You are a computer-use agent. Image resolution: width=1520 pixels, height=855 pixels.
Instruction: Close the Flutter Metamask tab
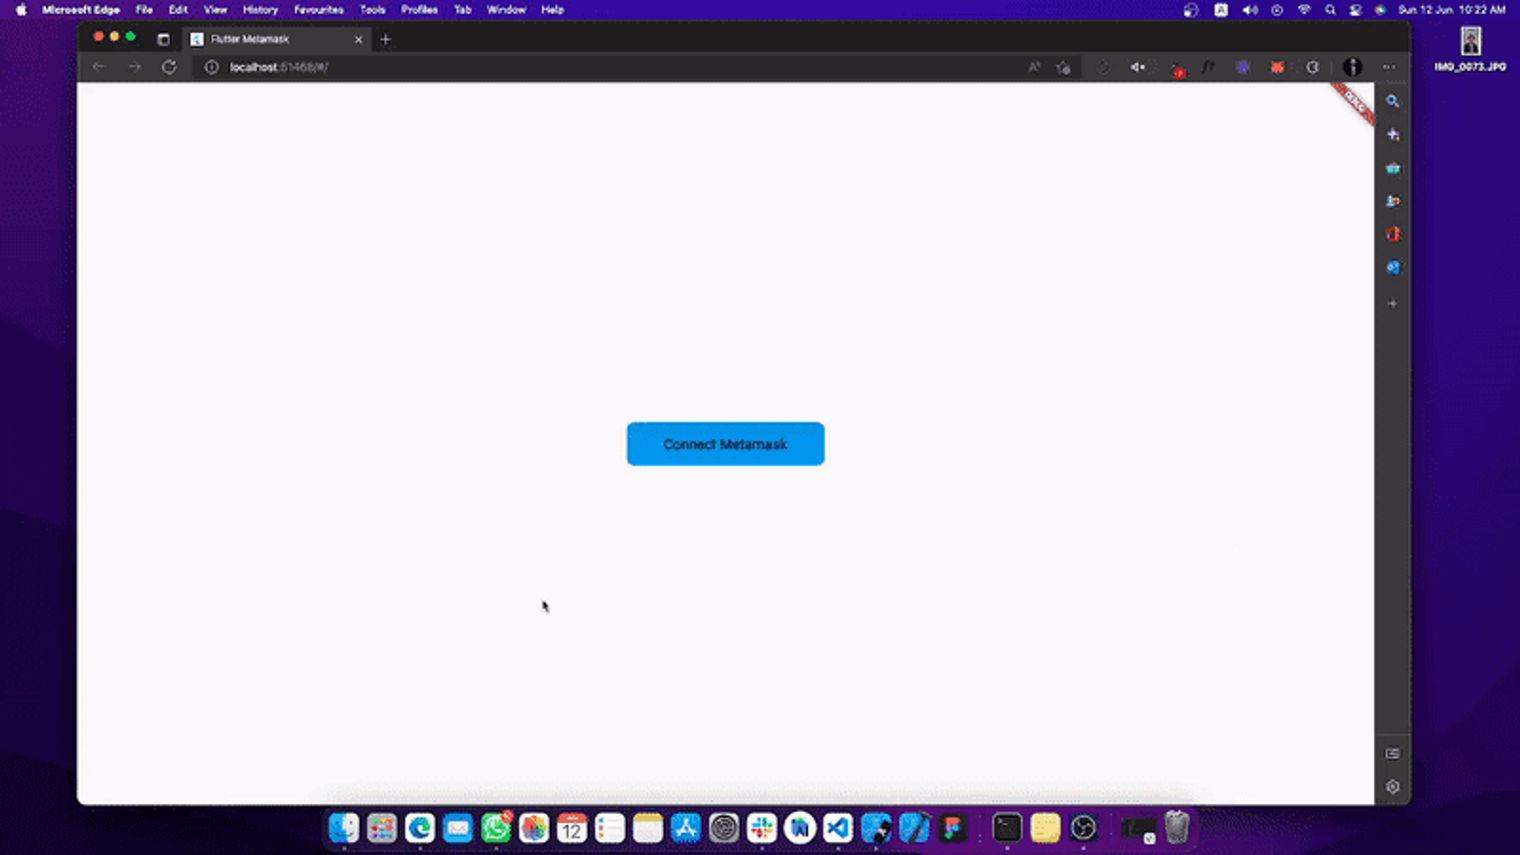tap(358, 39)
